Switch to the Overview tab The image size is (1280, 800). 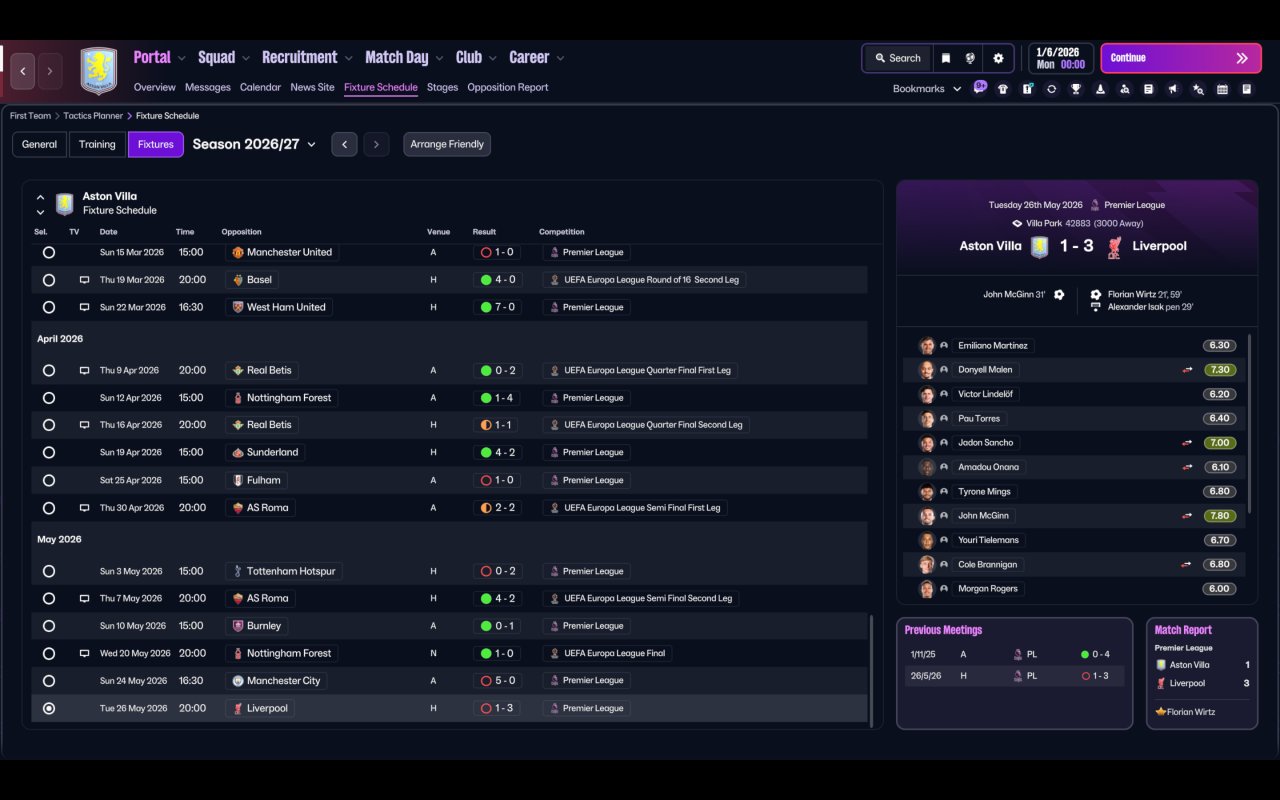tap(154, 87)
